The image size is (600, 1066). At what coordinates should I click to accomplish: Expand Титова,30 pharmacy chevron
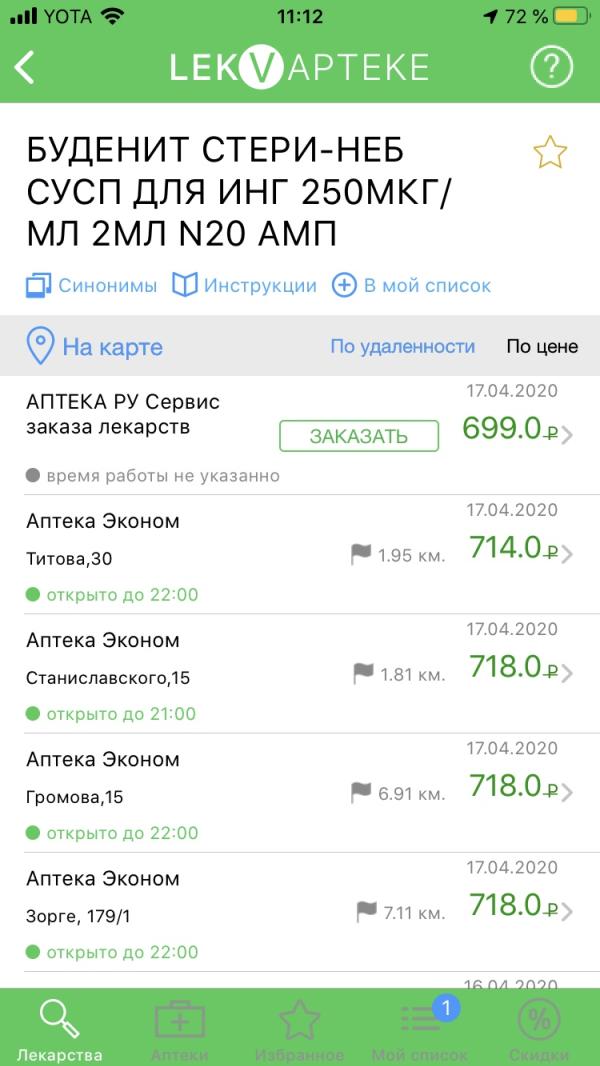pyautogui.click(x=567, y=554)
